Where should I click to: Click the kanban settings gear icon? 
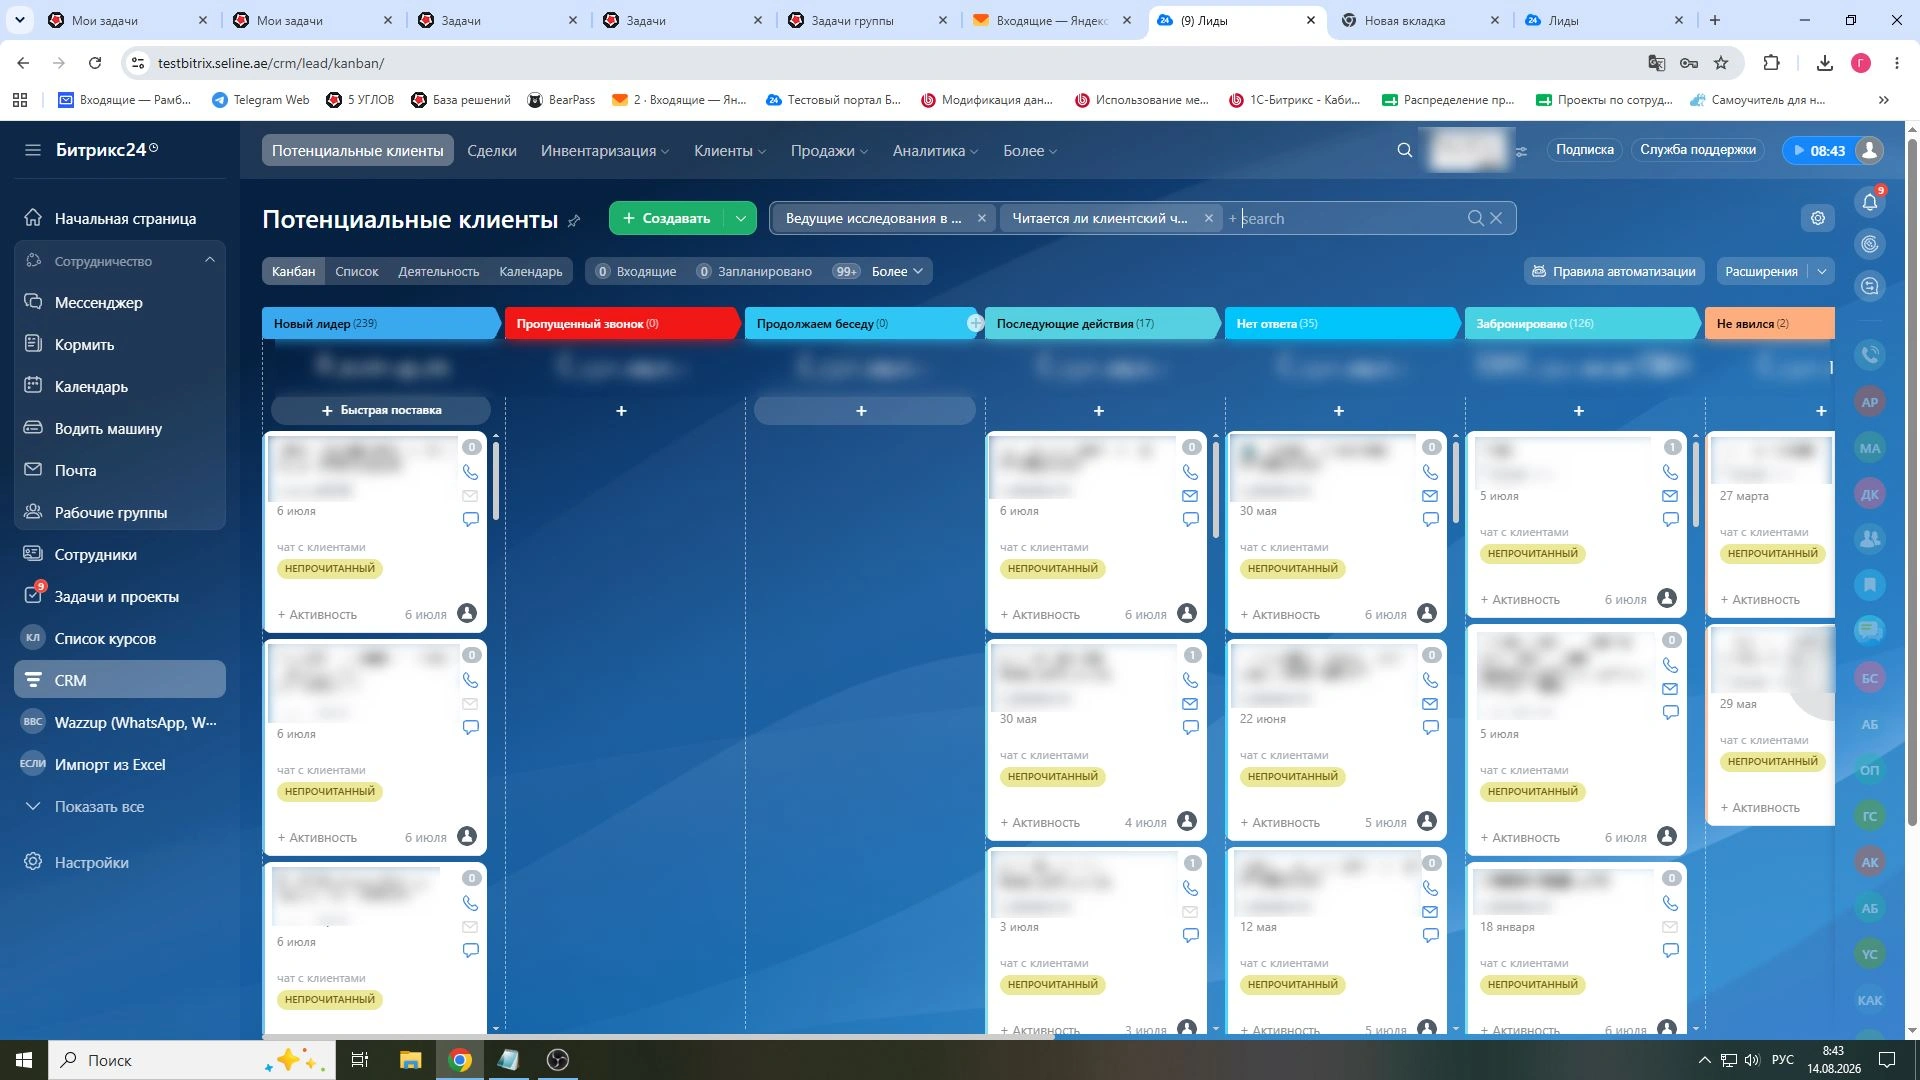[1818, 218]
